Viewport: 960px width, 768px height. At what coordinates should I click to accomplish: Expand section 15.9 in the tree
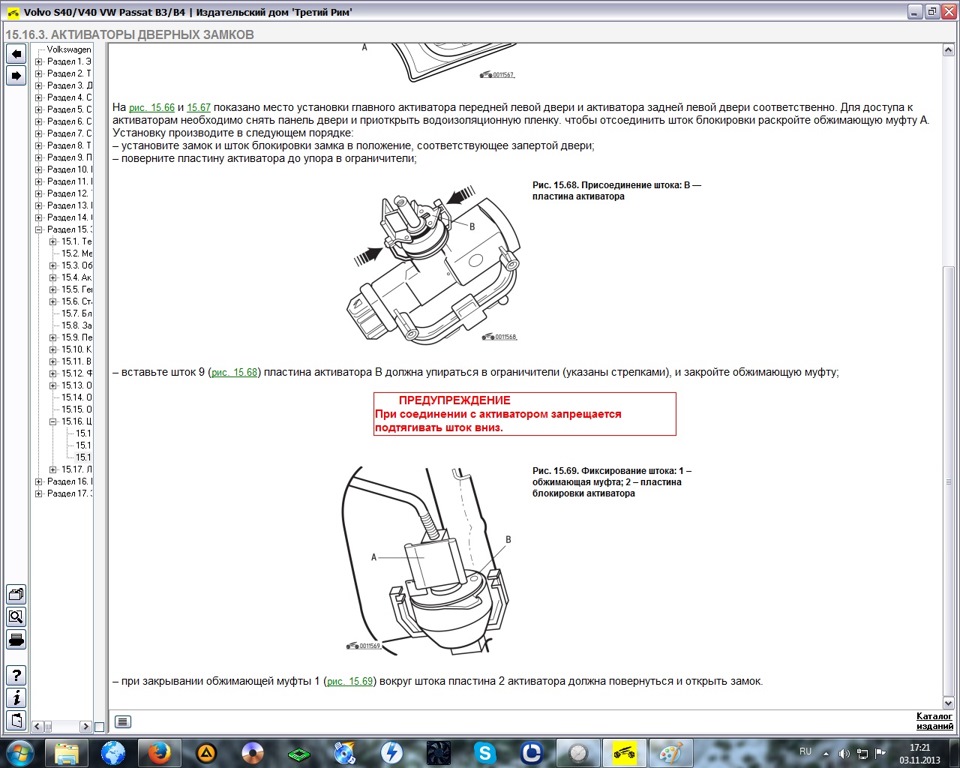tap(53, 337)
